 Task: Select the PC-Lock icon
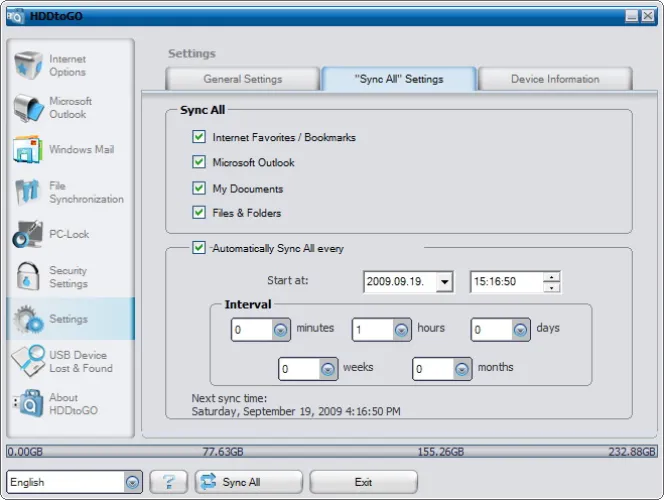pos(28,234)
